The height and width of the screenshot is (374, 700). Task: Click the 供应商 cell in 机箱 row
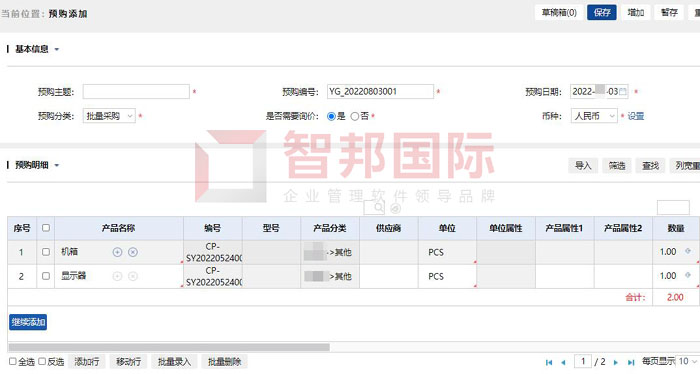tap(388, 252)
